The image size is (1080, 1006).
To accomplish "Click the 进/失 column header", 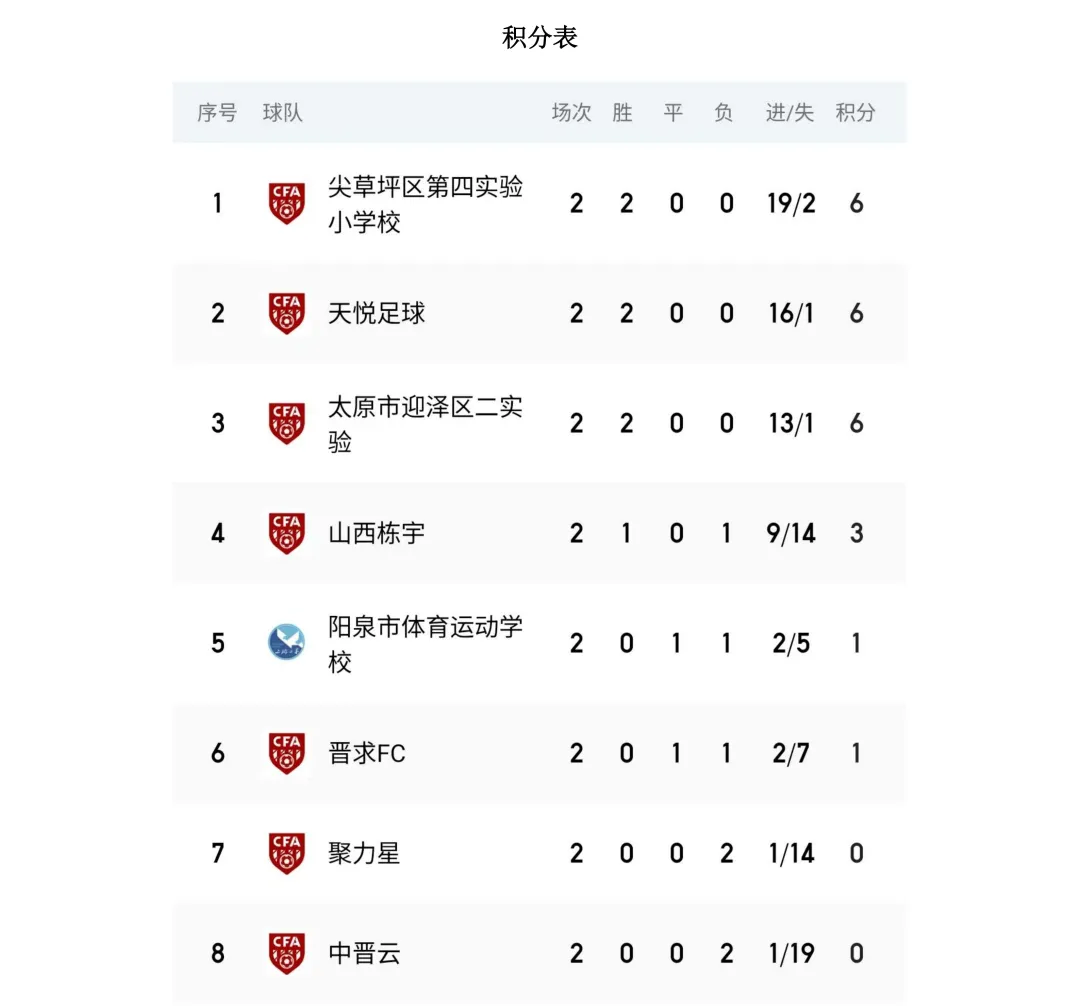I will (789, 112).
